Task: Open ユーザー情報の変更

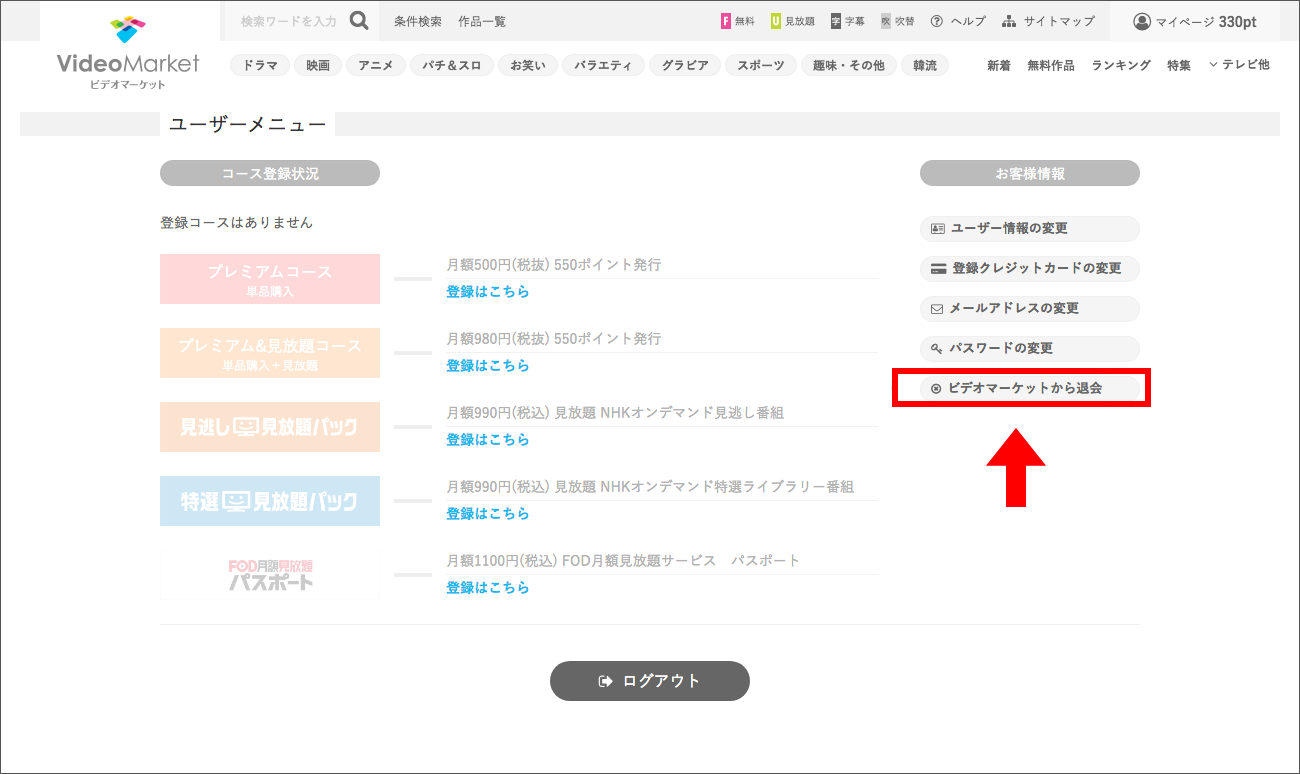Action: [1030, 229]
